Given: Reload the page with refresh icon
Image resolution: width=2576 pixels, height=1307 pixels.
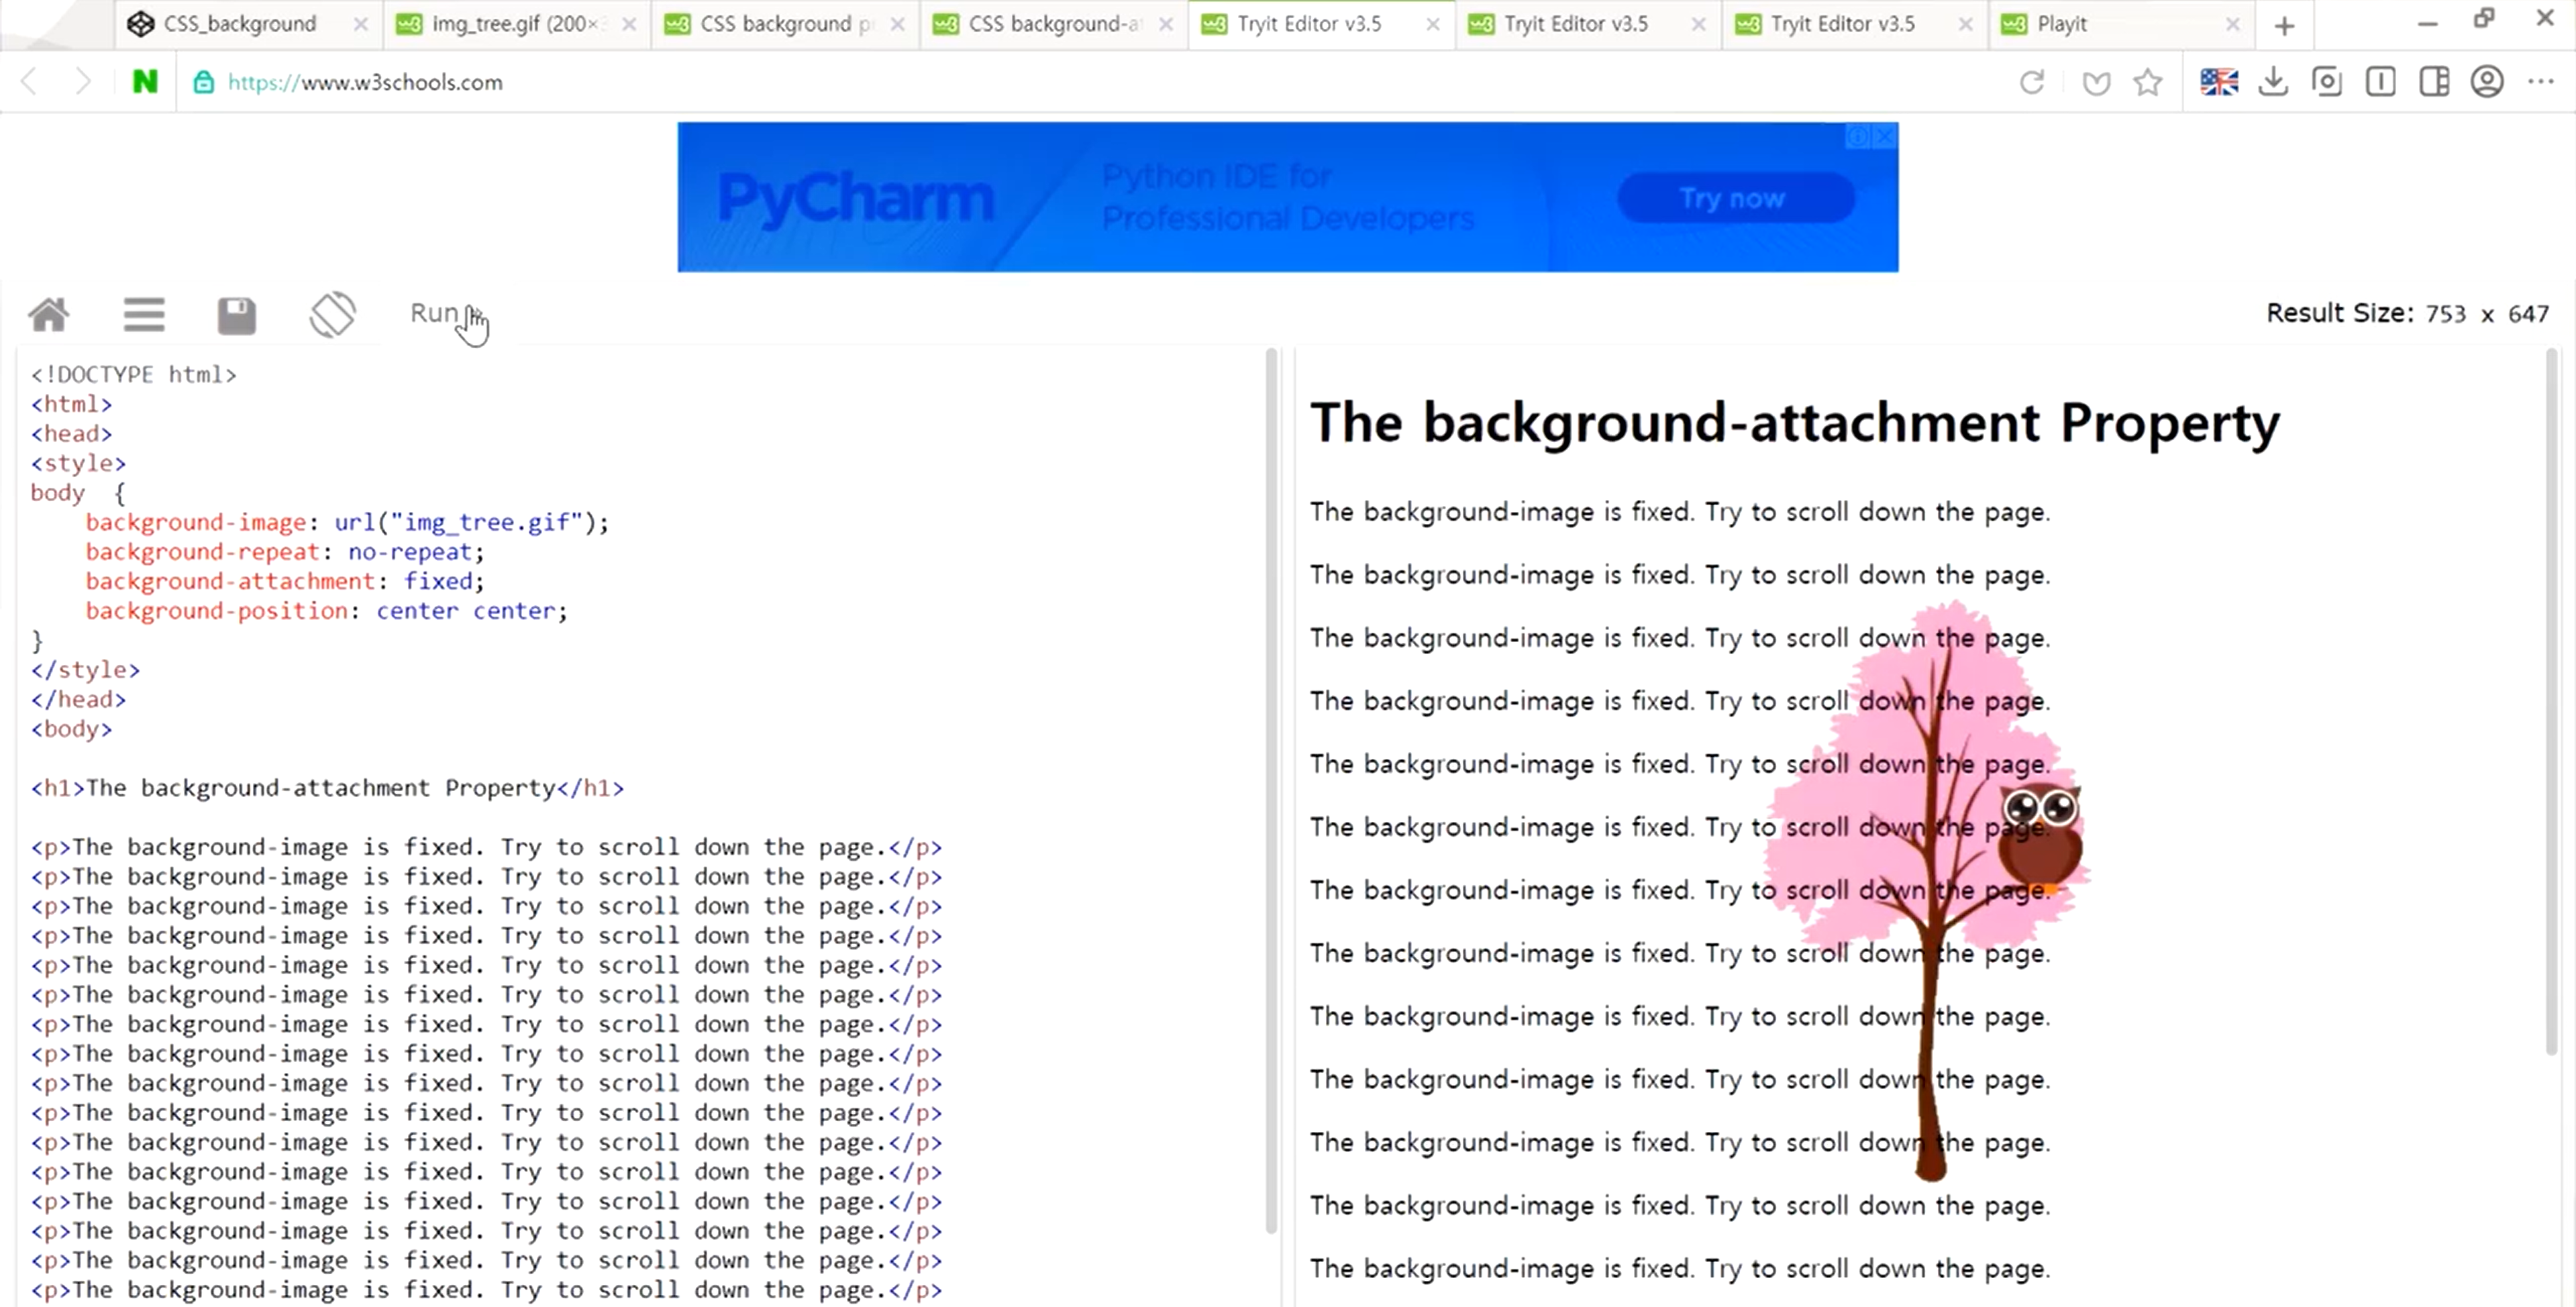Looking at the screenshot, I should (x=2031, y=82).
